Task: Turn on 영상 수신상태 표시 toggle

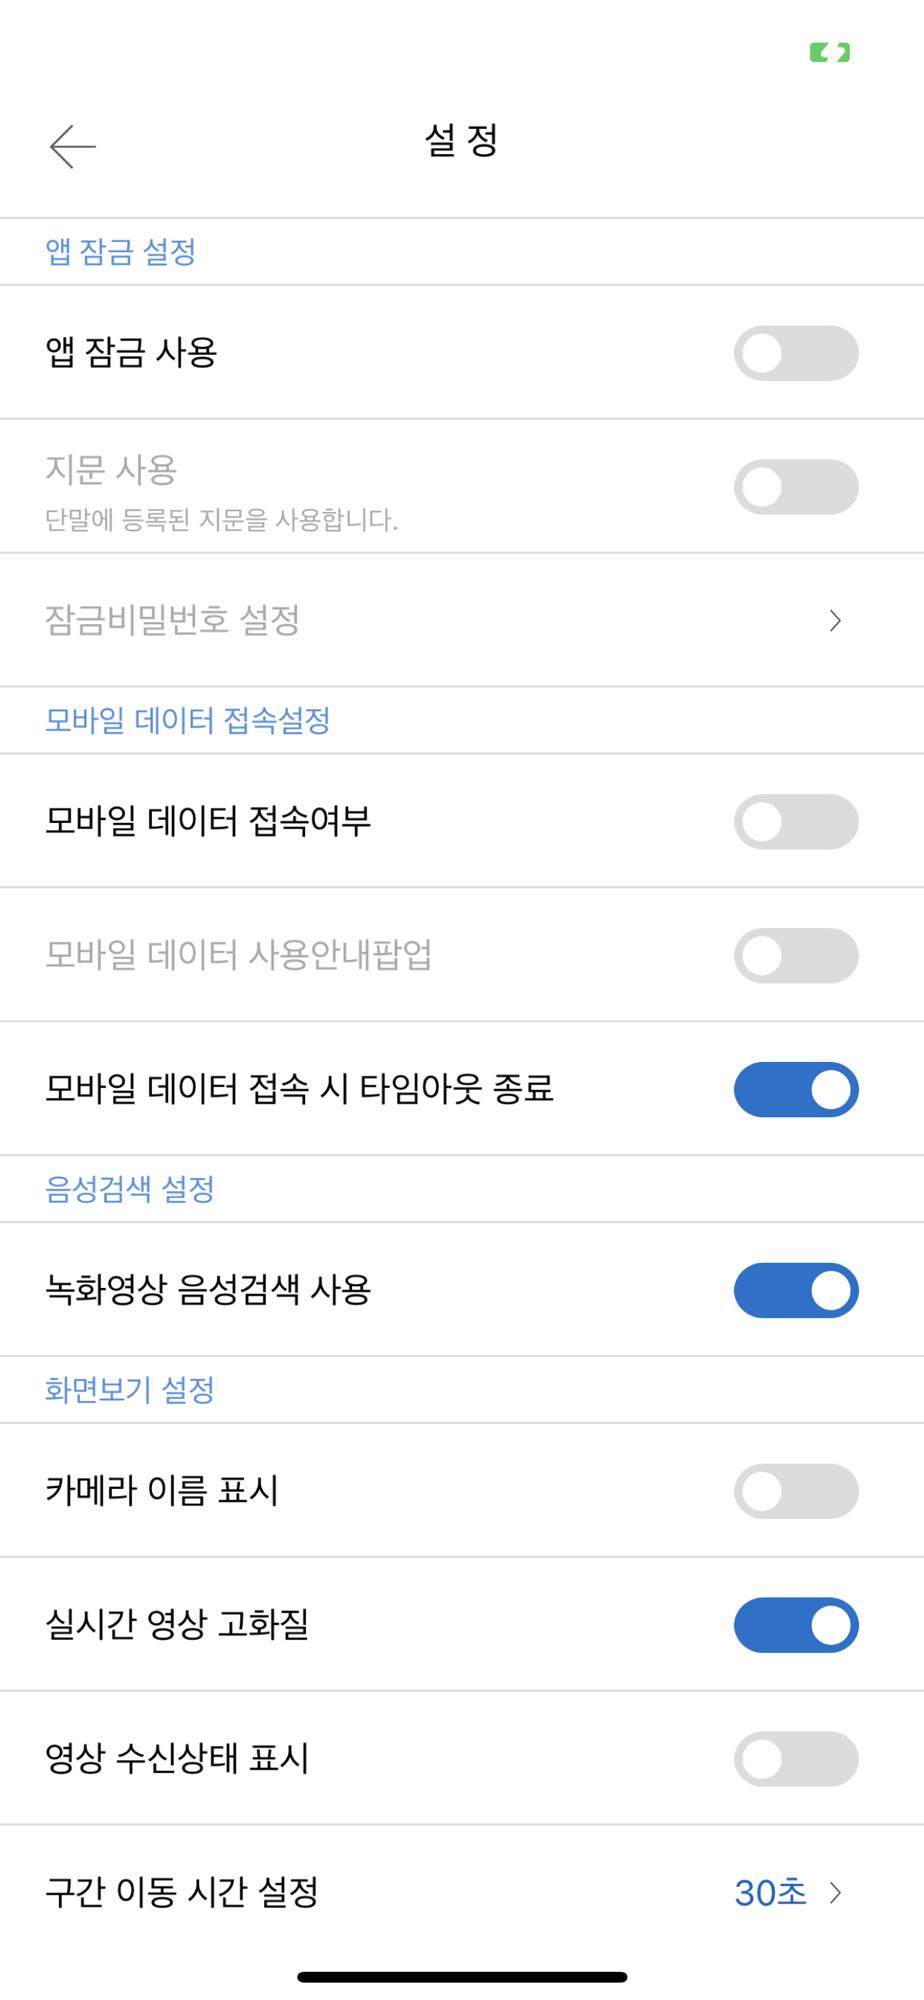Action: 796,1759
